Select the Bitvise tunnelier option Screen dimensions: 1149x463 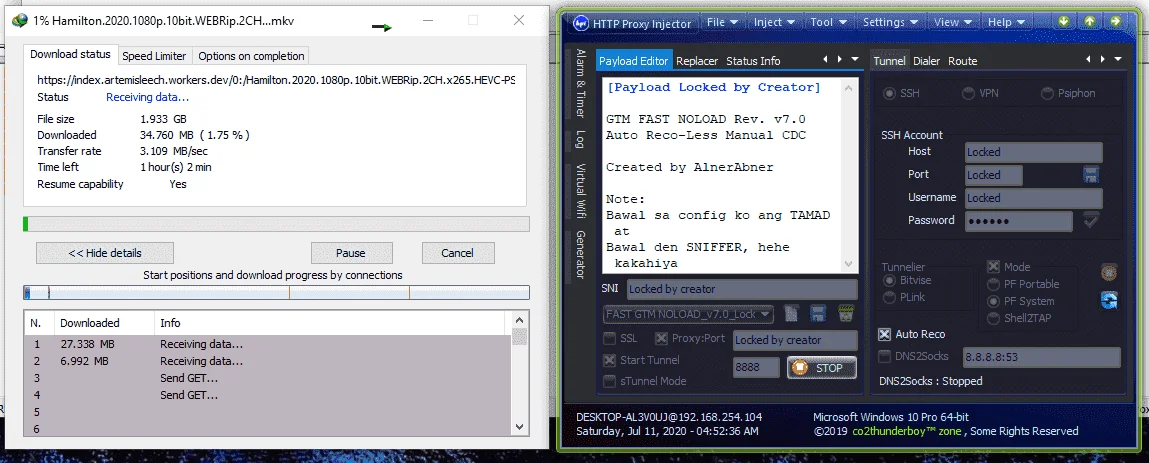click(x=889, y=281)
